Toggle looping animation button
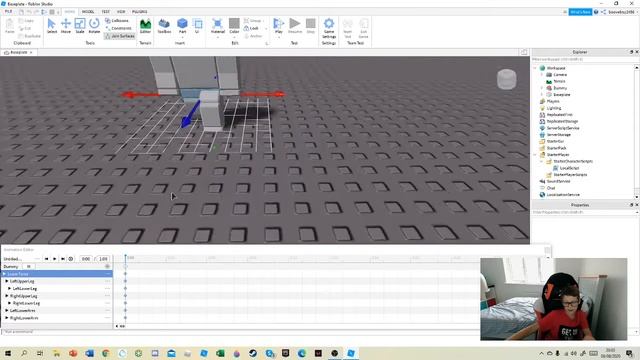Screen dimensions: 640x360 71,259
